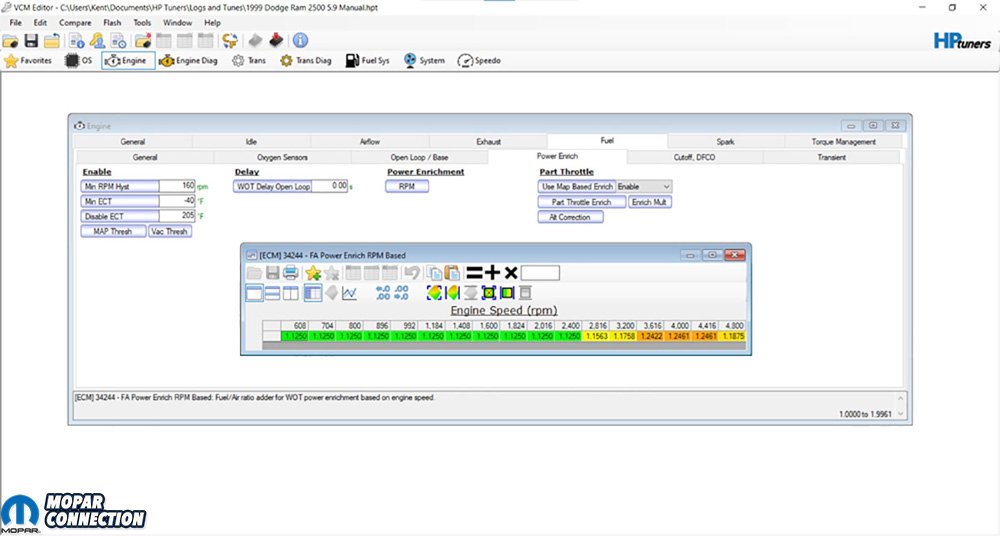This screenshot has height=536, width=1000.
Task: Click the save floppy disk icon in main toolbar
Action: point(31,41)
